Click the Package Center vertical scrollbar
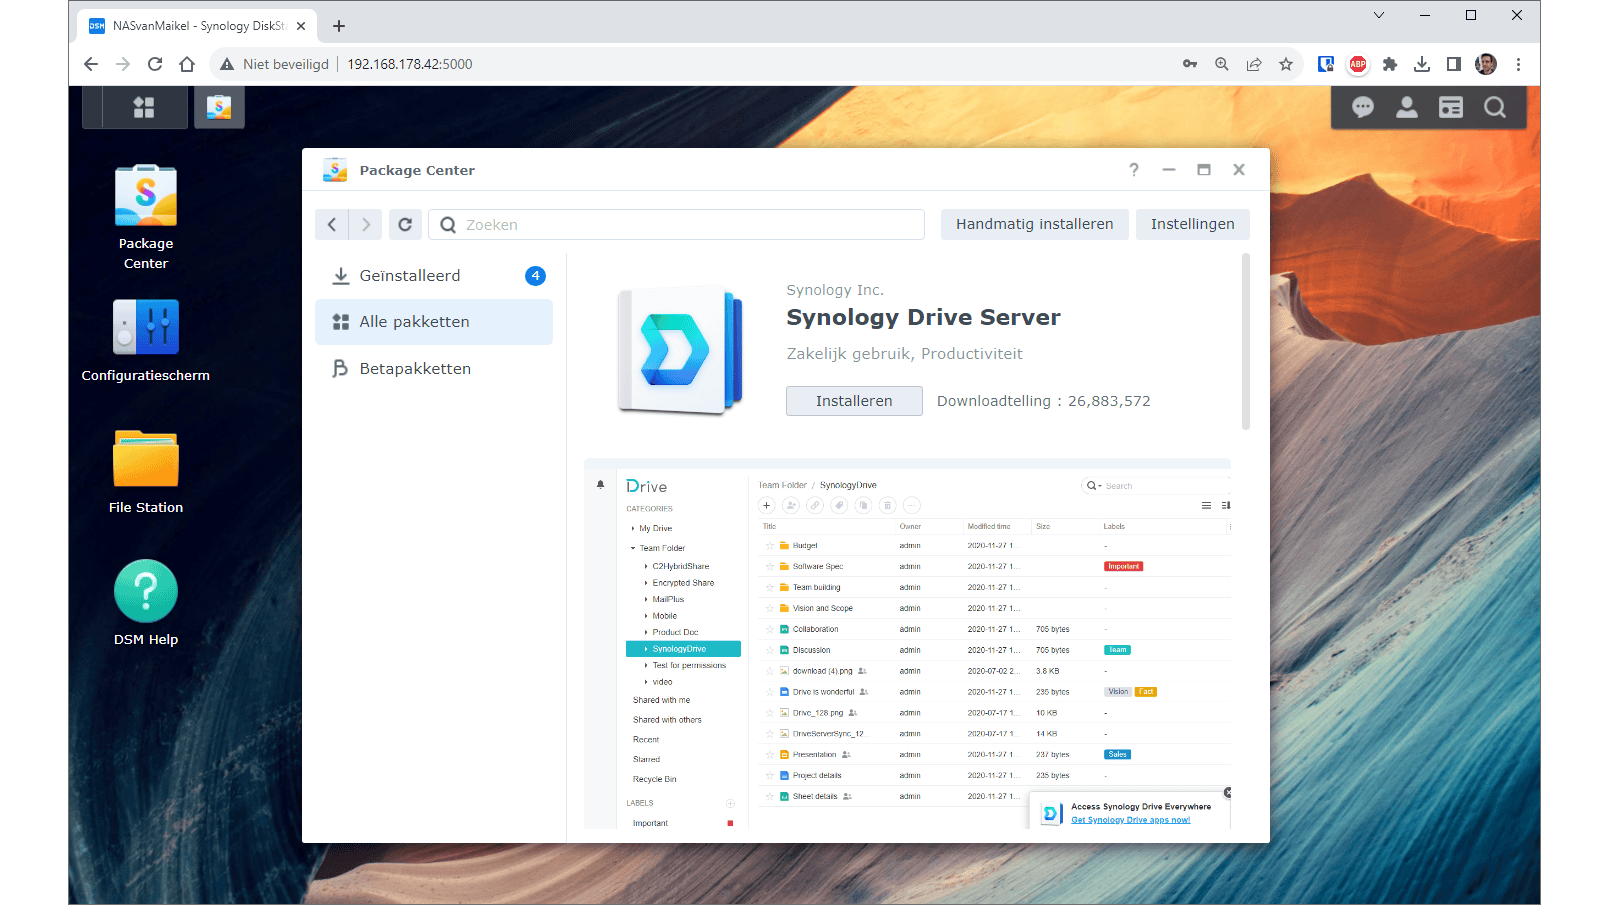This screenshot has width=1609, height=905. [x=1246, y=340]
